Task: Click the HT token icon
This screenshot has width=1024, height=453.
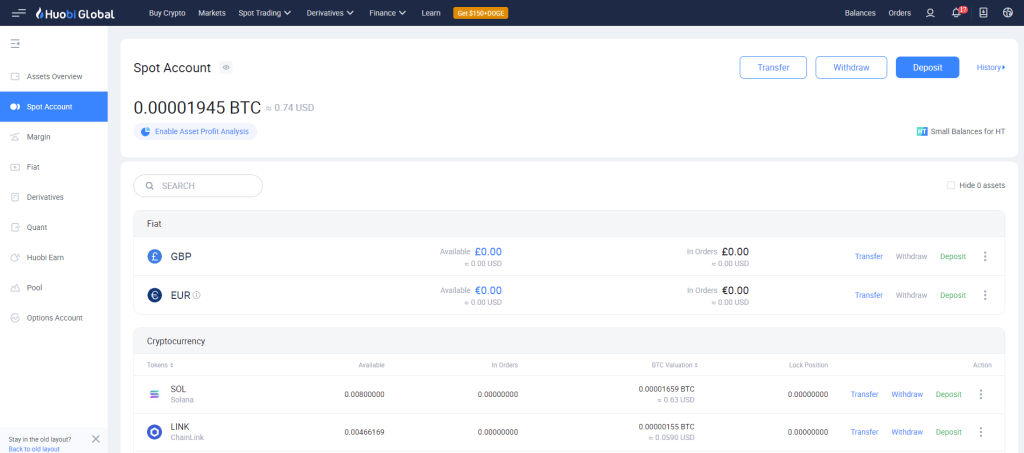Action: pyautogui.click(x=922, y=131)
